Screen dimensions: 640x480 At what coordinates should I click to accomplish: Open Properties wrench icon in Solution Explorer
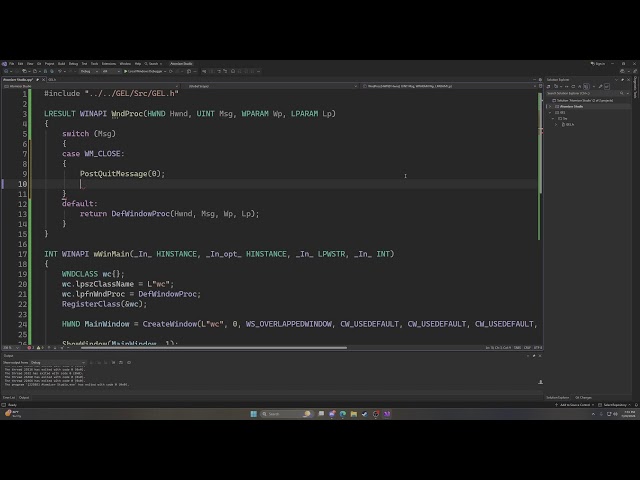[x=600, y=87]
